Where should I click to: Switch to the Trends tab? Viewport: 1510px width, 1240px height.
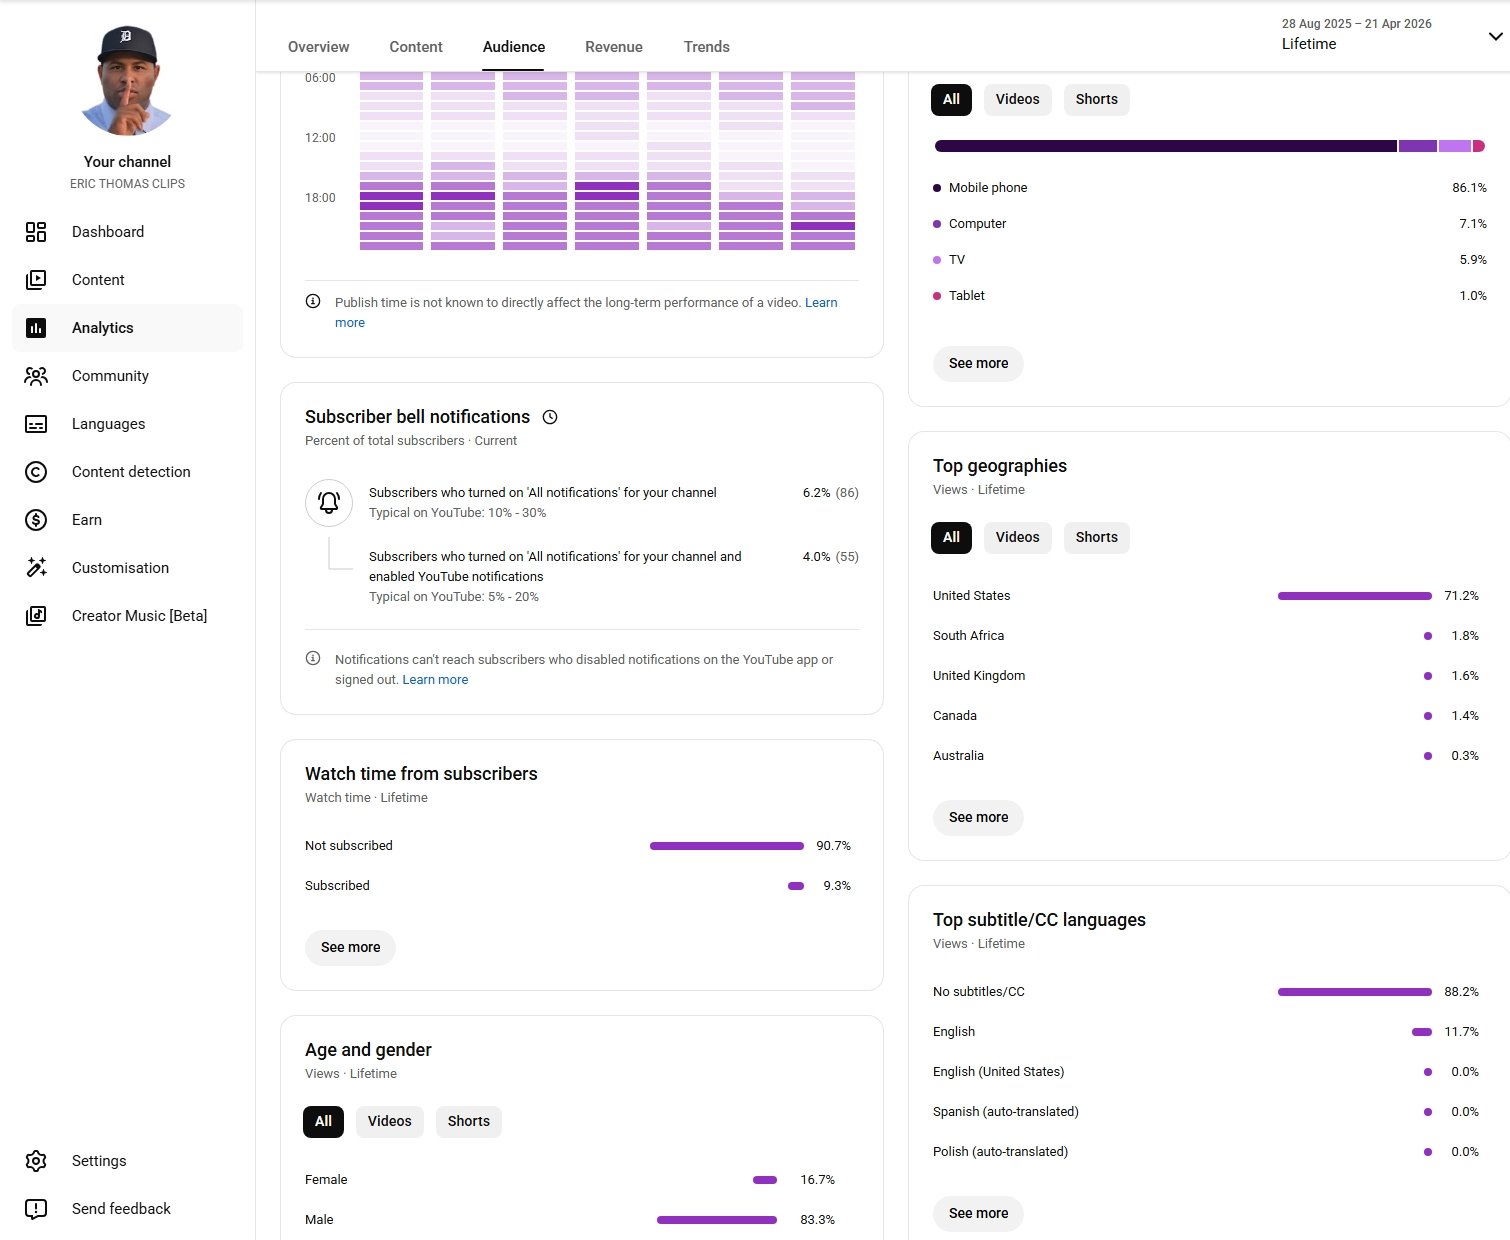point(706,47)
